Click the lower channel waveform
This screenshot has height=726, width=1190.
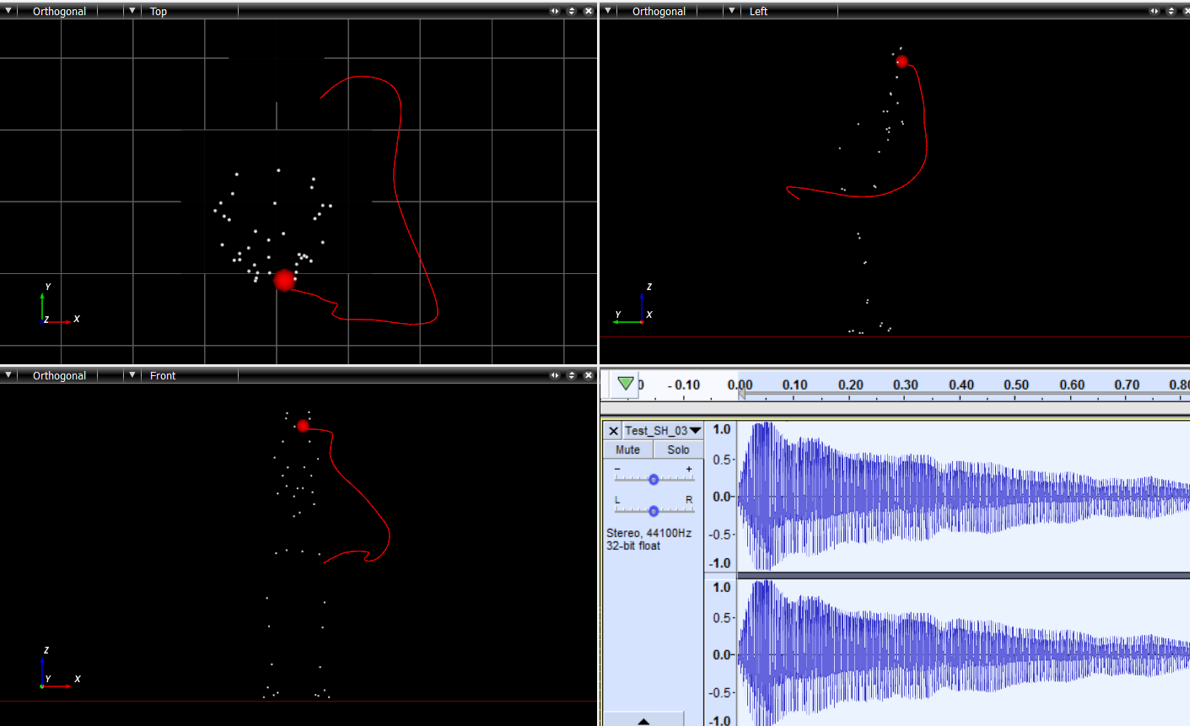964,654
